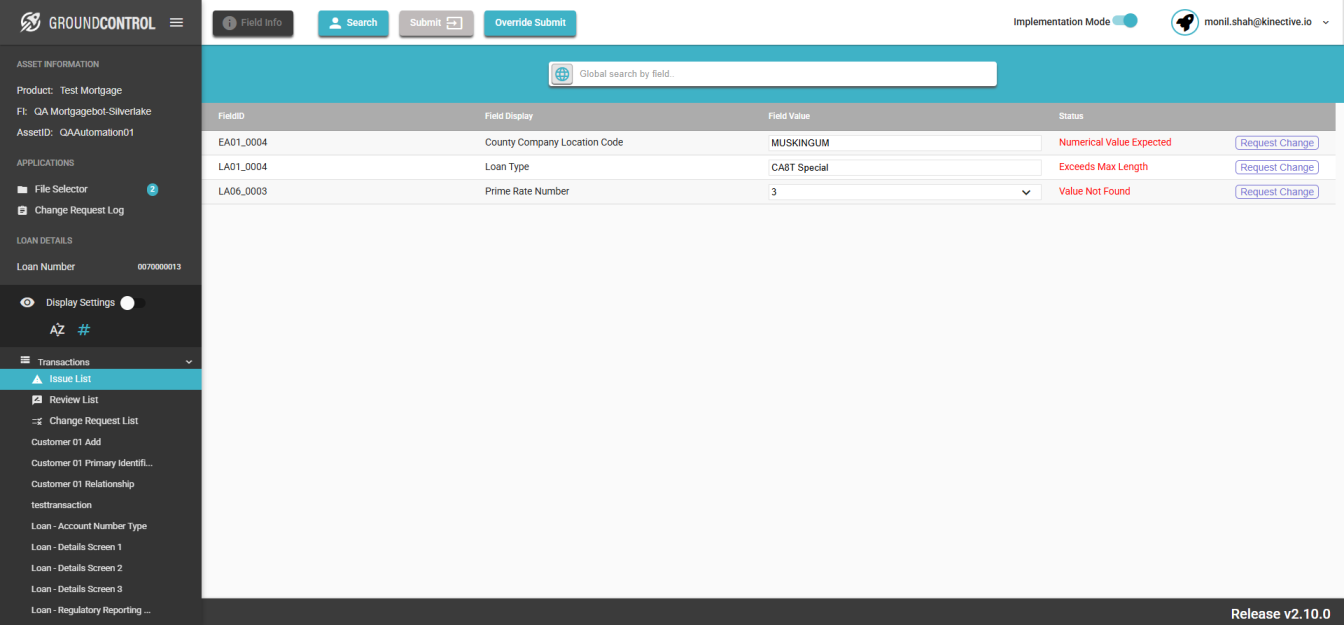The image size is (1344, 625).
Task: Click the Status column header
Action: click(1071, 117)
